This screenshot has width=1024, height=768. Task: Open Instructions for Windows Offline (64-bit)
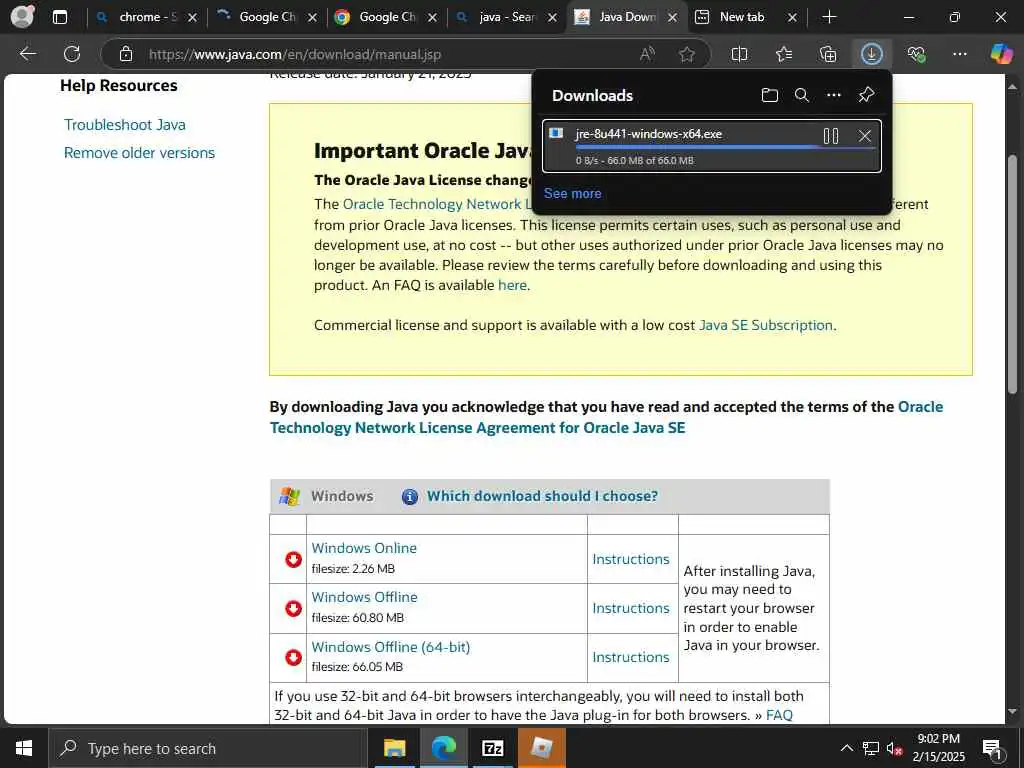(x=631, y=657)
